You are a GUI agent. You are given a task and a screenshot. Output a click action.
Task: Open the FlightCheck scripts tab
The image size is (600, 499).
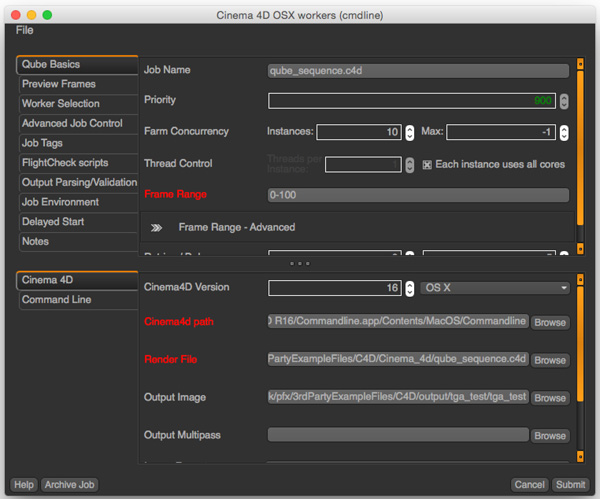click(x=78, y=163)
